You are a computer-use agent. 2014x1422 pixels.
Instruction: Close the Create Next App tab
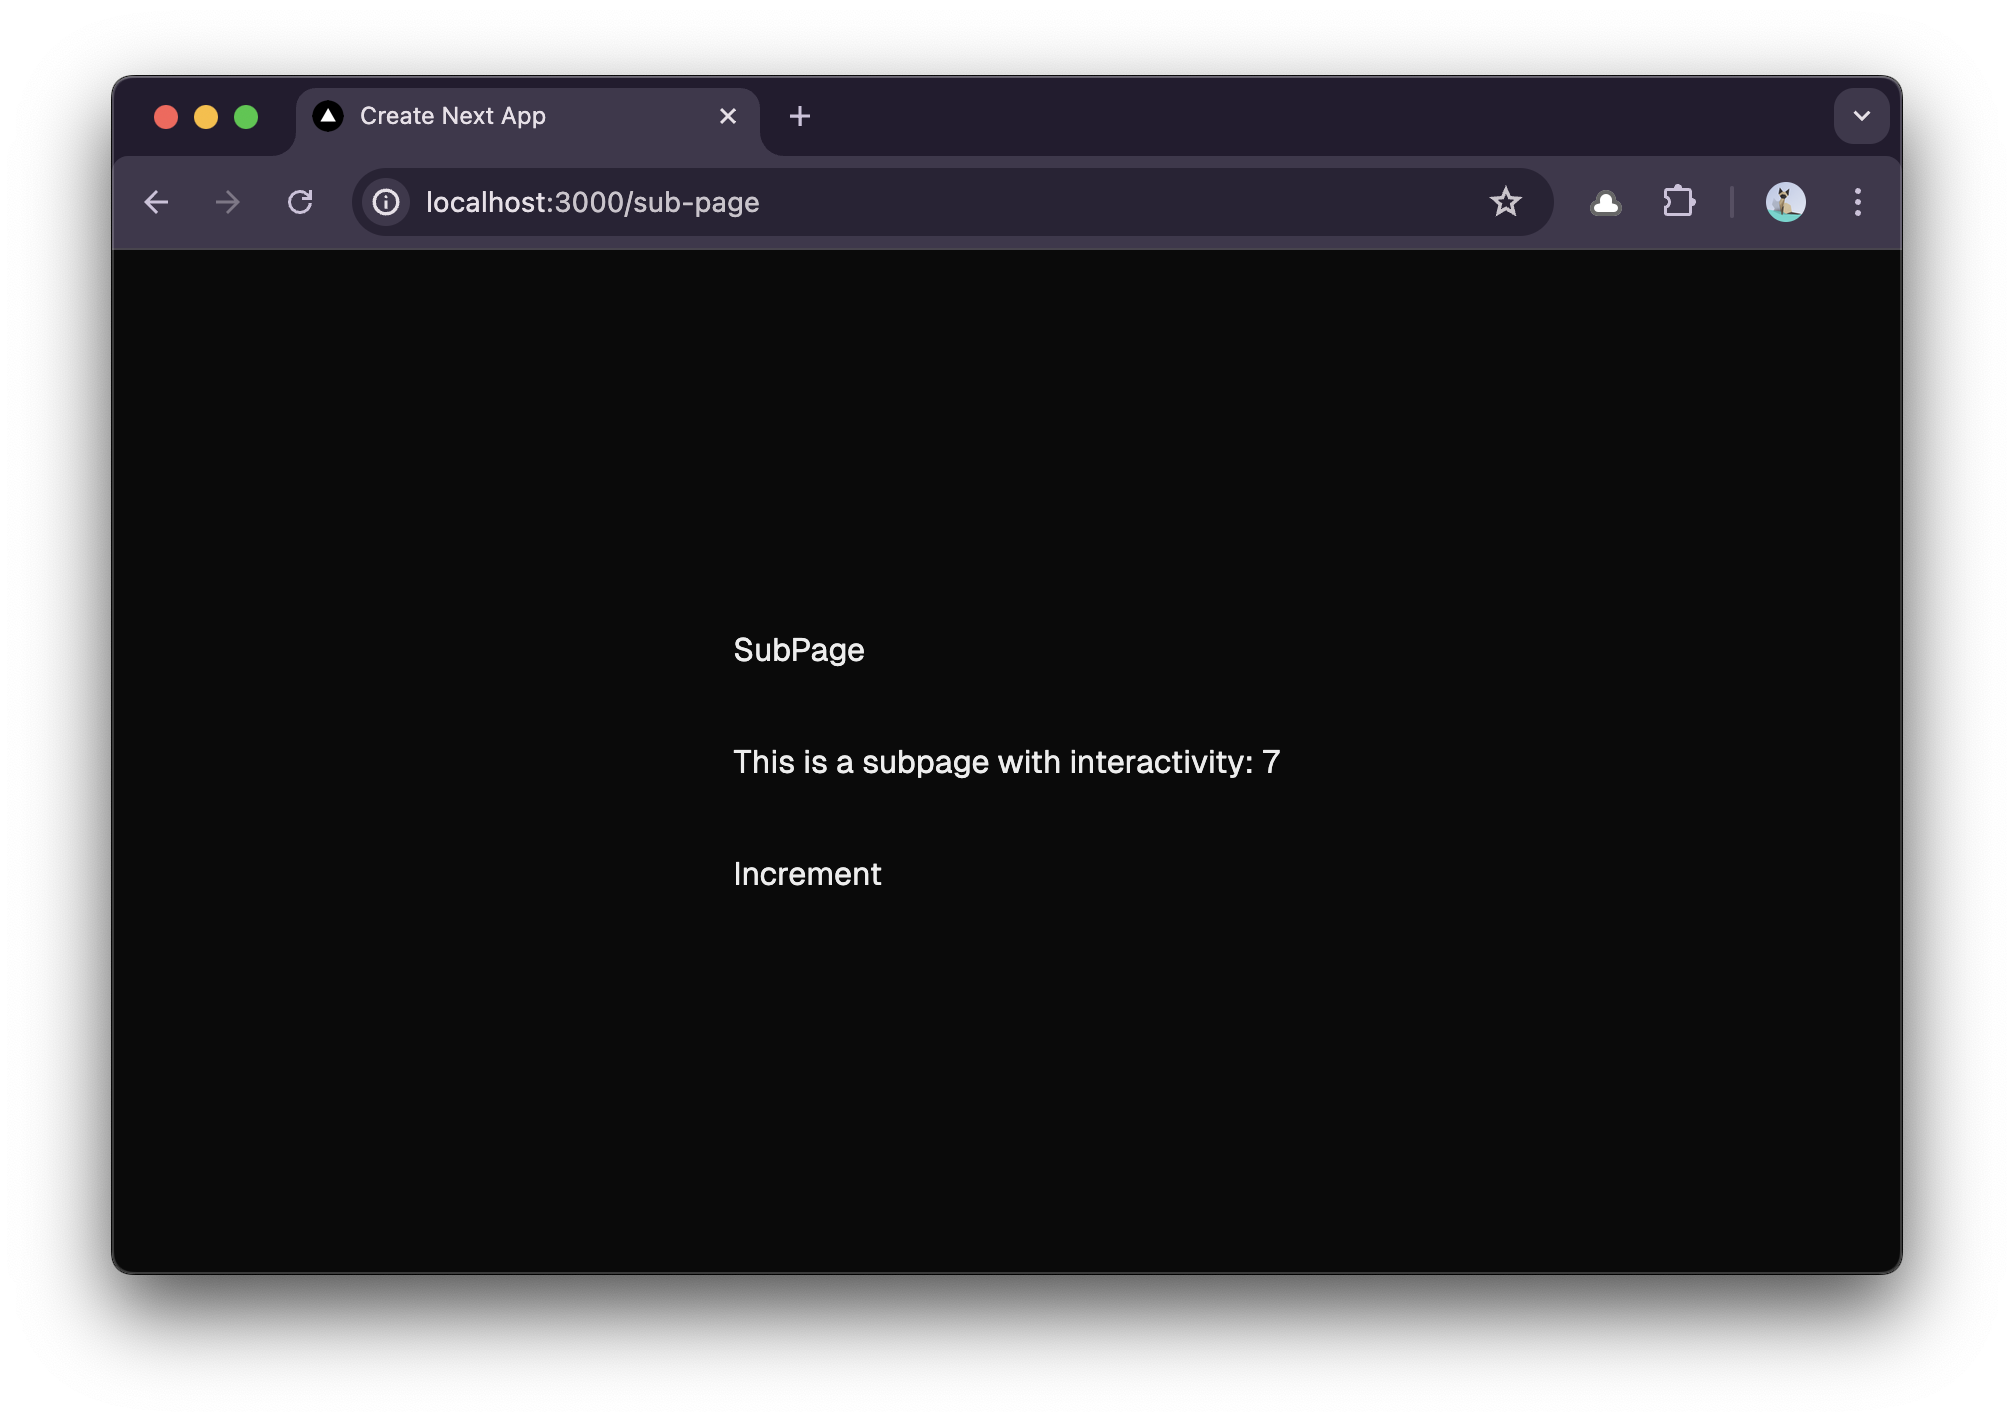[x=728, y=116]
